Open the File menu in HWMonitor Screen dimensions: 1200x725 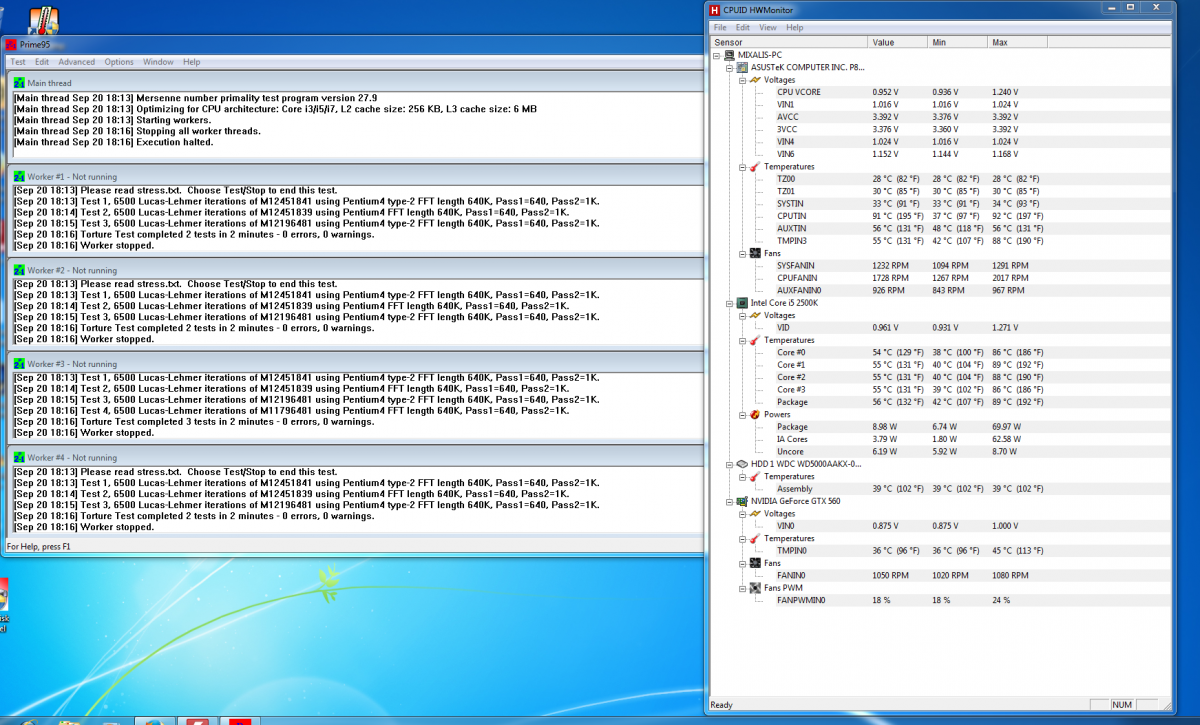click(x=720, y=28)
